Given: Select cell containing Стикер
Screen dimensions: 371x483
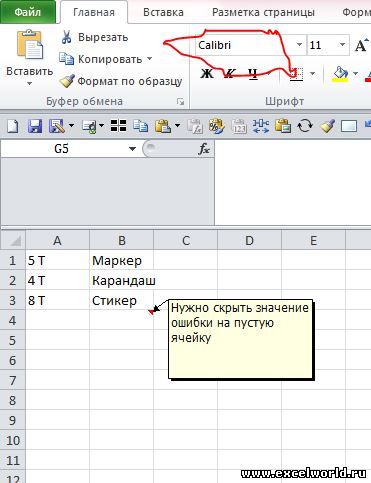Looking at the screenshot, I should click(x=122, y=300).
